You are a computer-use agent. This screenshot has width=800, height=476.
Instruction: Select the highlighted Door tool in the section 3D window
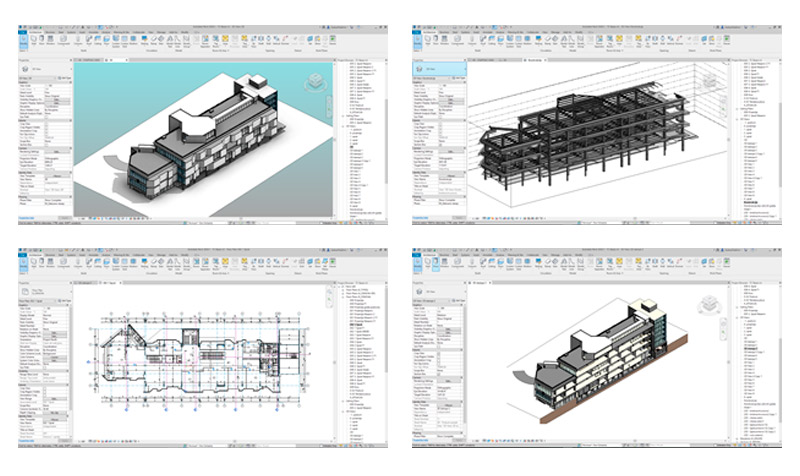pos(436,263)
